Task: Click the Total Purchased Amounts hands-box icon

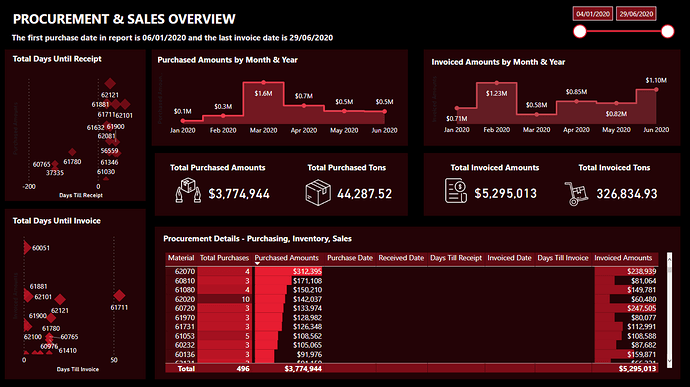Action: tap(188, 191)
